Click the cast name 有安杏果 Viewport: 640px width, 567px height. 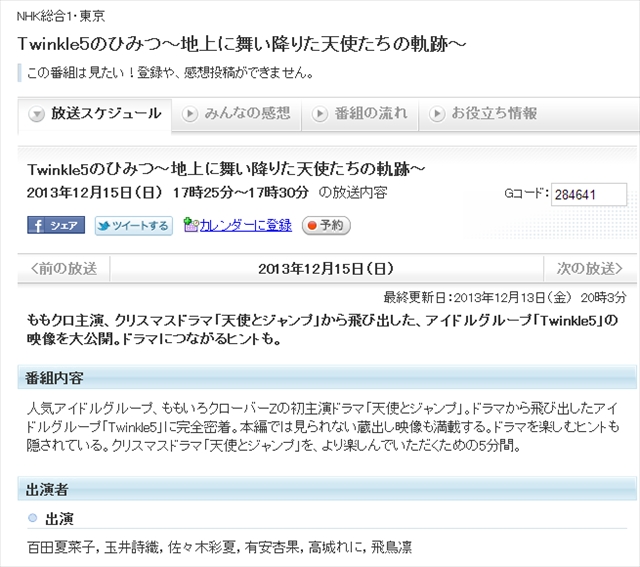point(272,547)
